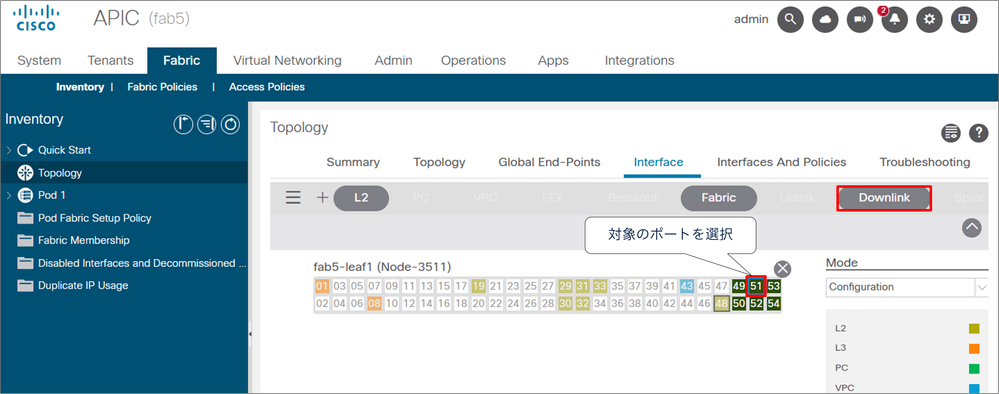Open the Topology help question mark

pyautogui.click(x=979, y=133)
